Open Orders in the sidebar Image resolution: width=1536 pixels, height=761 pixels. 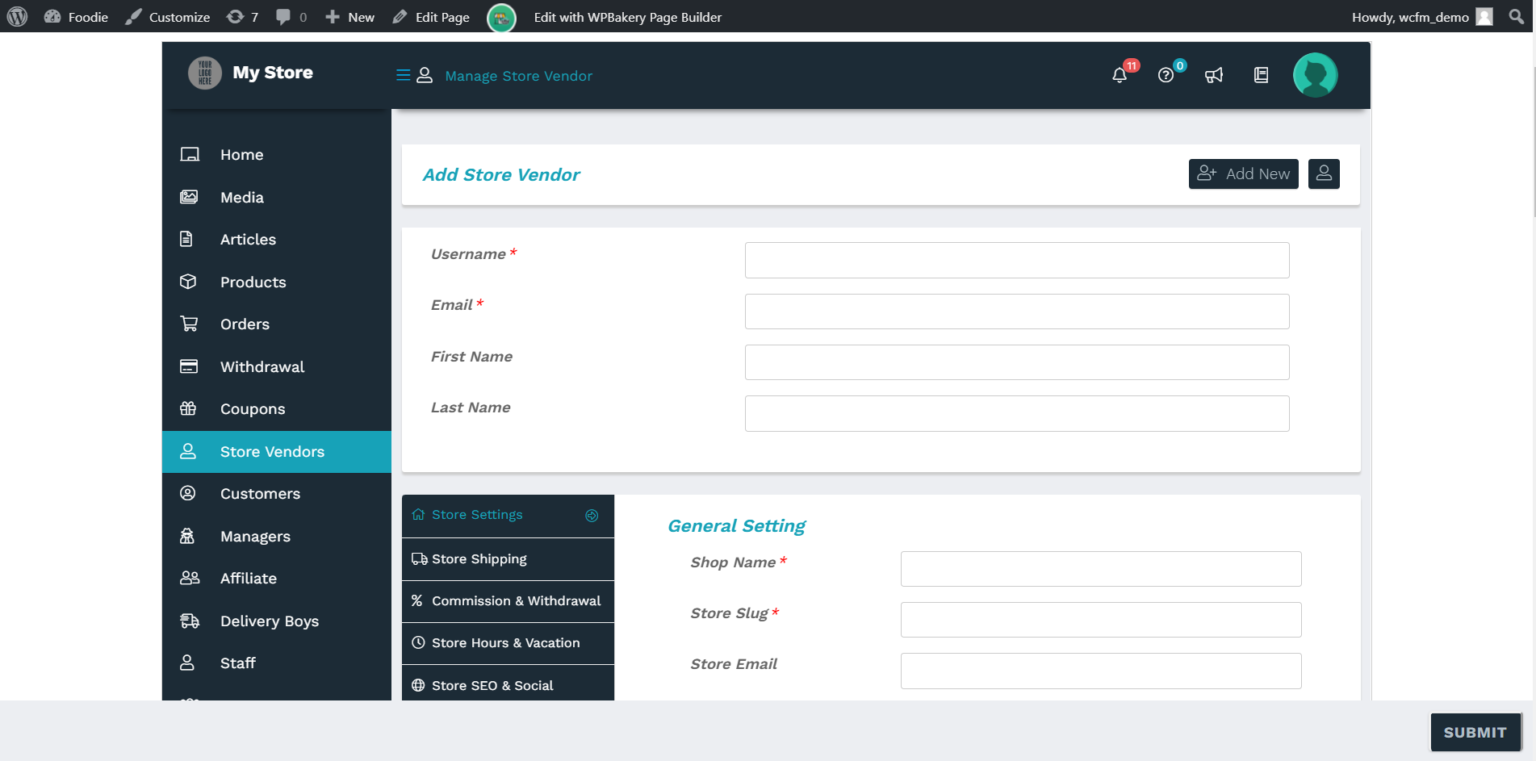click(x=277, y=324)
